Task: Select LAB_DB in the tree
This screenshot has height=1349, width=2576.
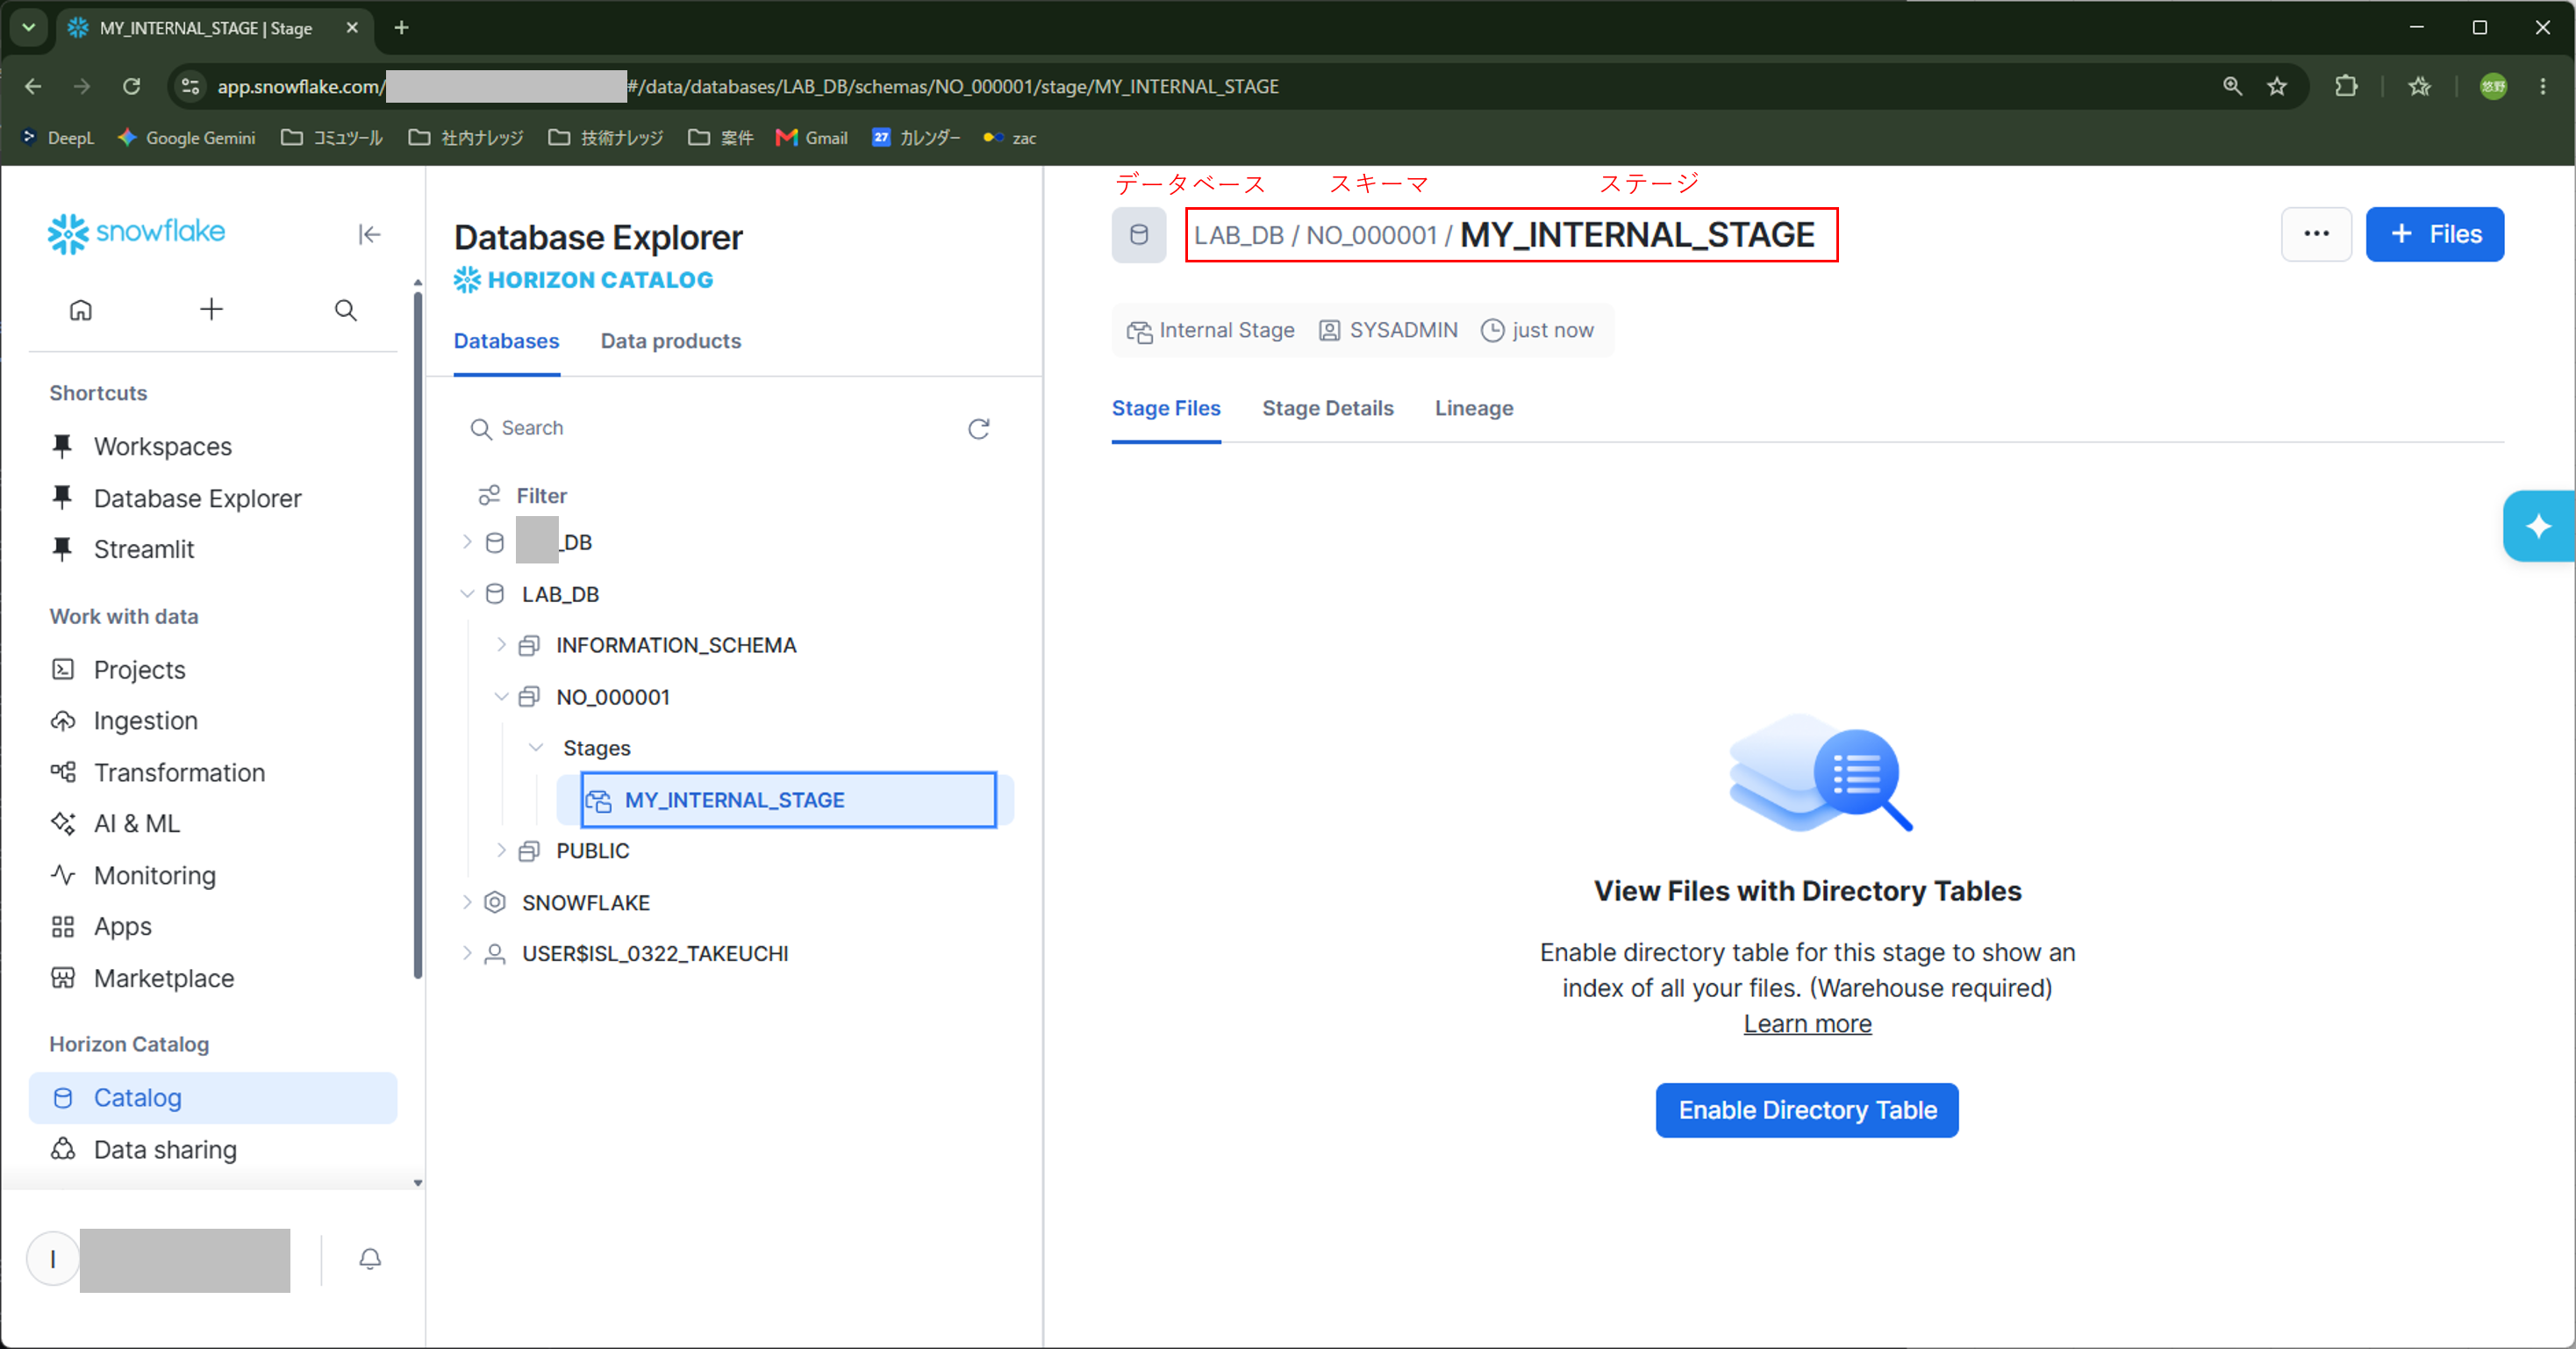Action: (560, 594)
